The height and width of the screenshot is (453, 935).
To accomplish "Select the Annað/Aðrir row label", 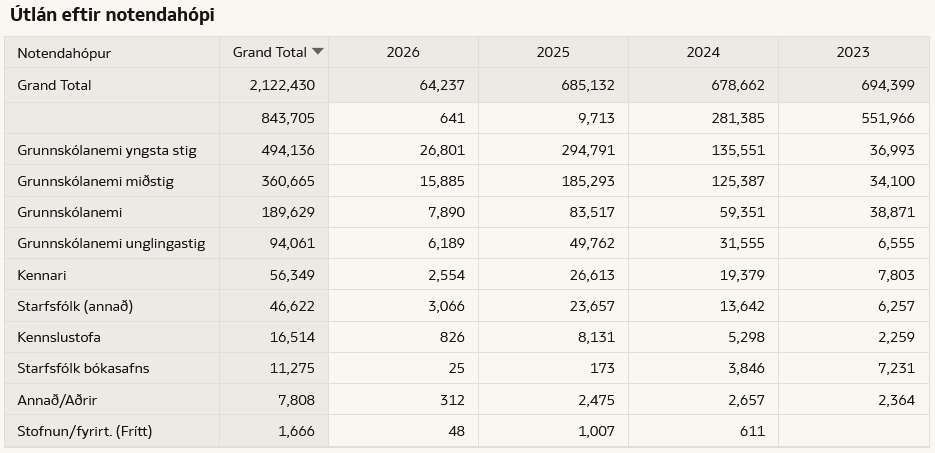I will pos(57,400).
